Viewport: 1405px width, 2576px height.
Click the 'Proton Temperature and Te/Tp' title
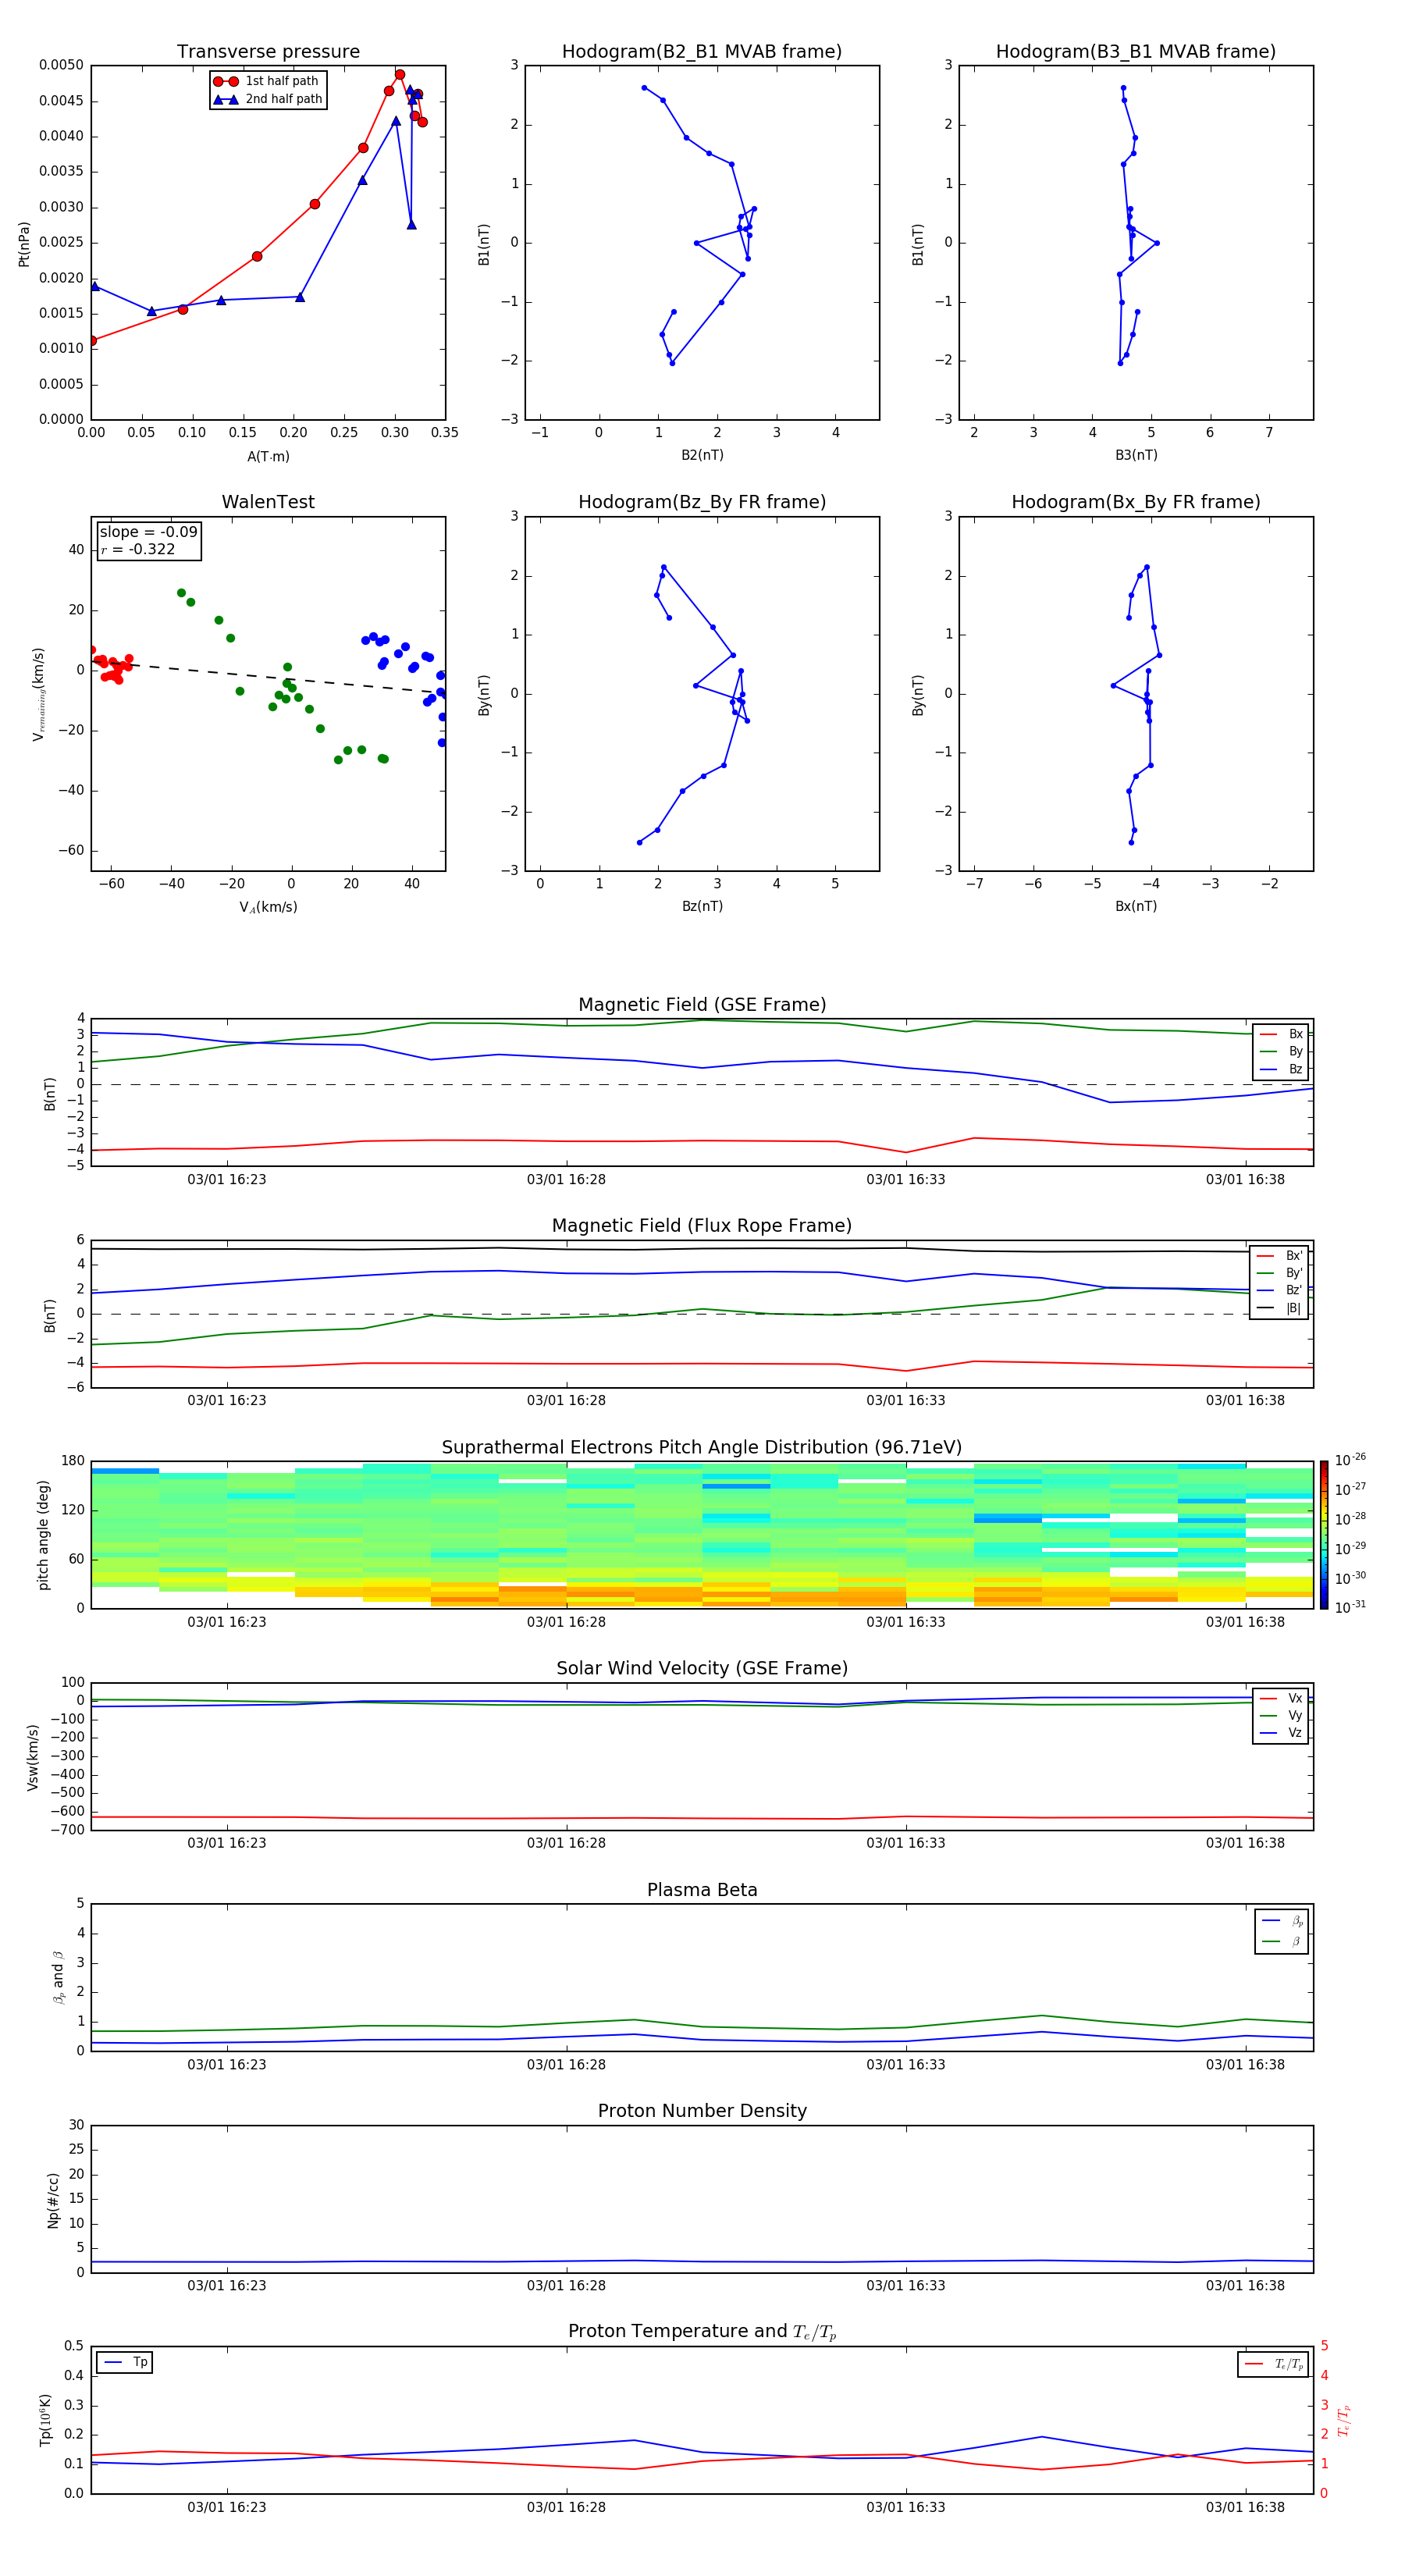702,2332
